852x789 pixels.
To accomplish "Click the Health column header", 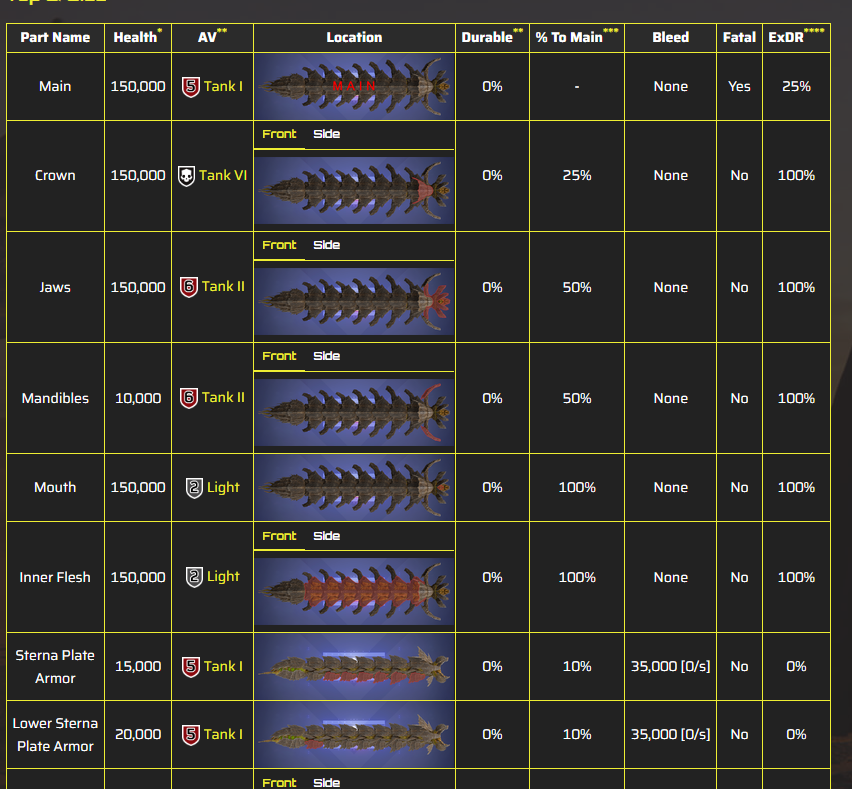I will [137, 37].
